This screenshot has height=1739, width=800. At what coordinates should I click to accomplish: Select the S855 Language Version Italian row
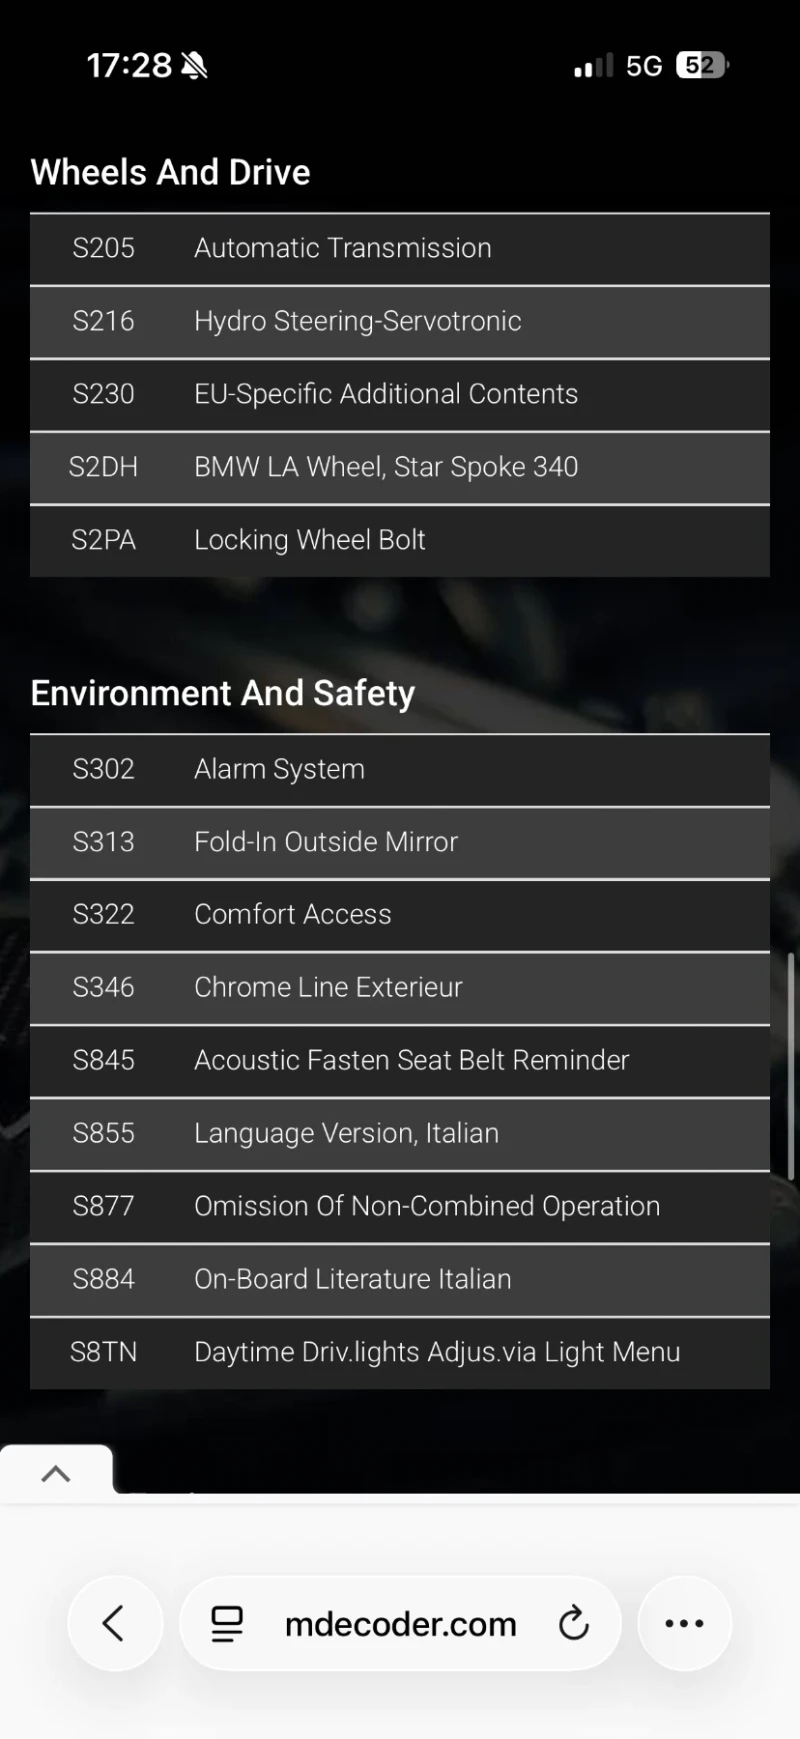click(400, 1133)
